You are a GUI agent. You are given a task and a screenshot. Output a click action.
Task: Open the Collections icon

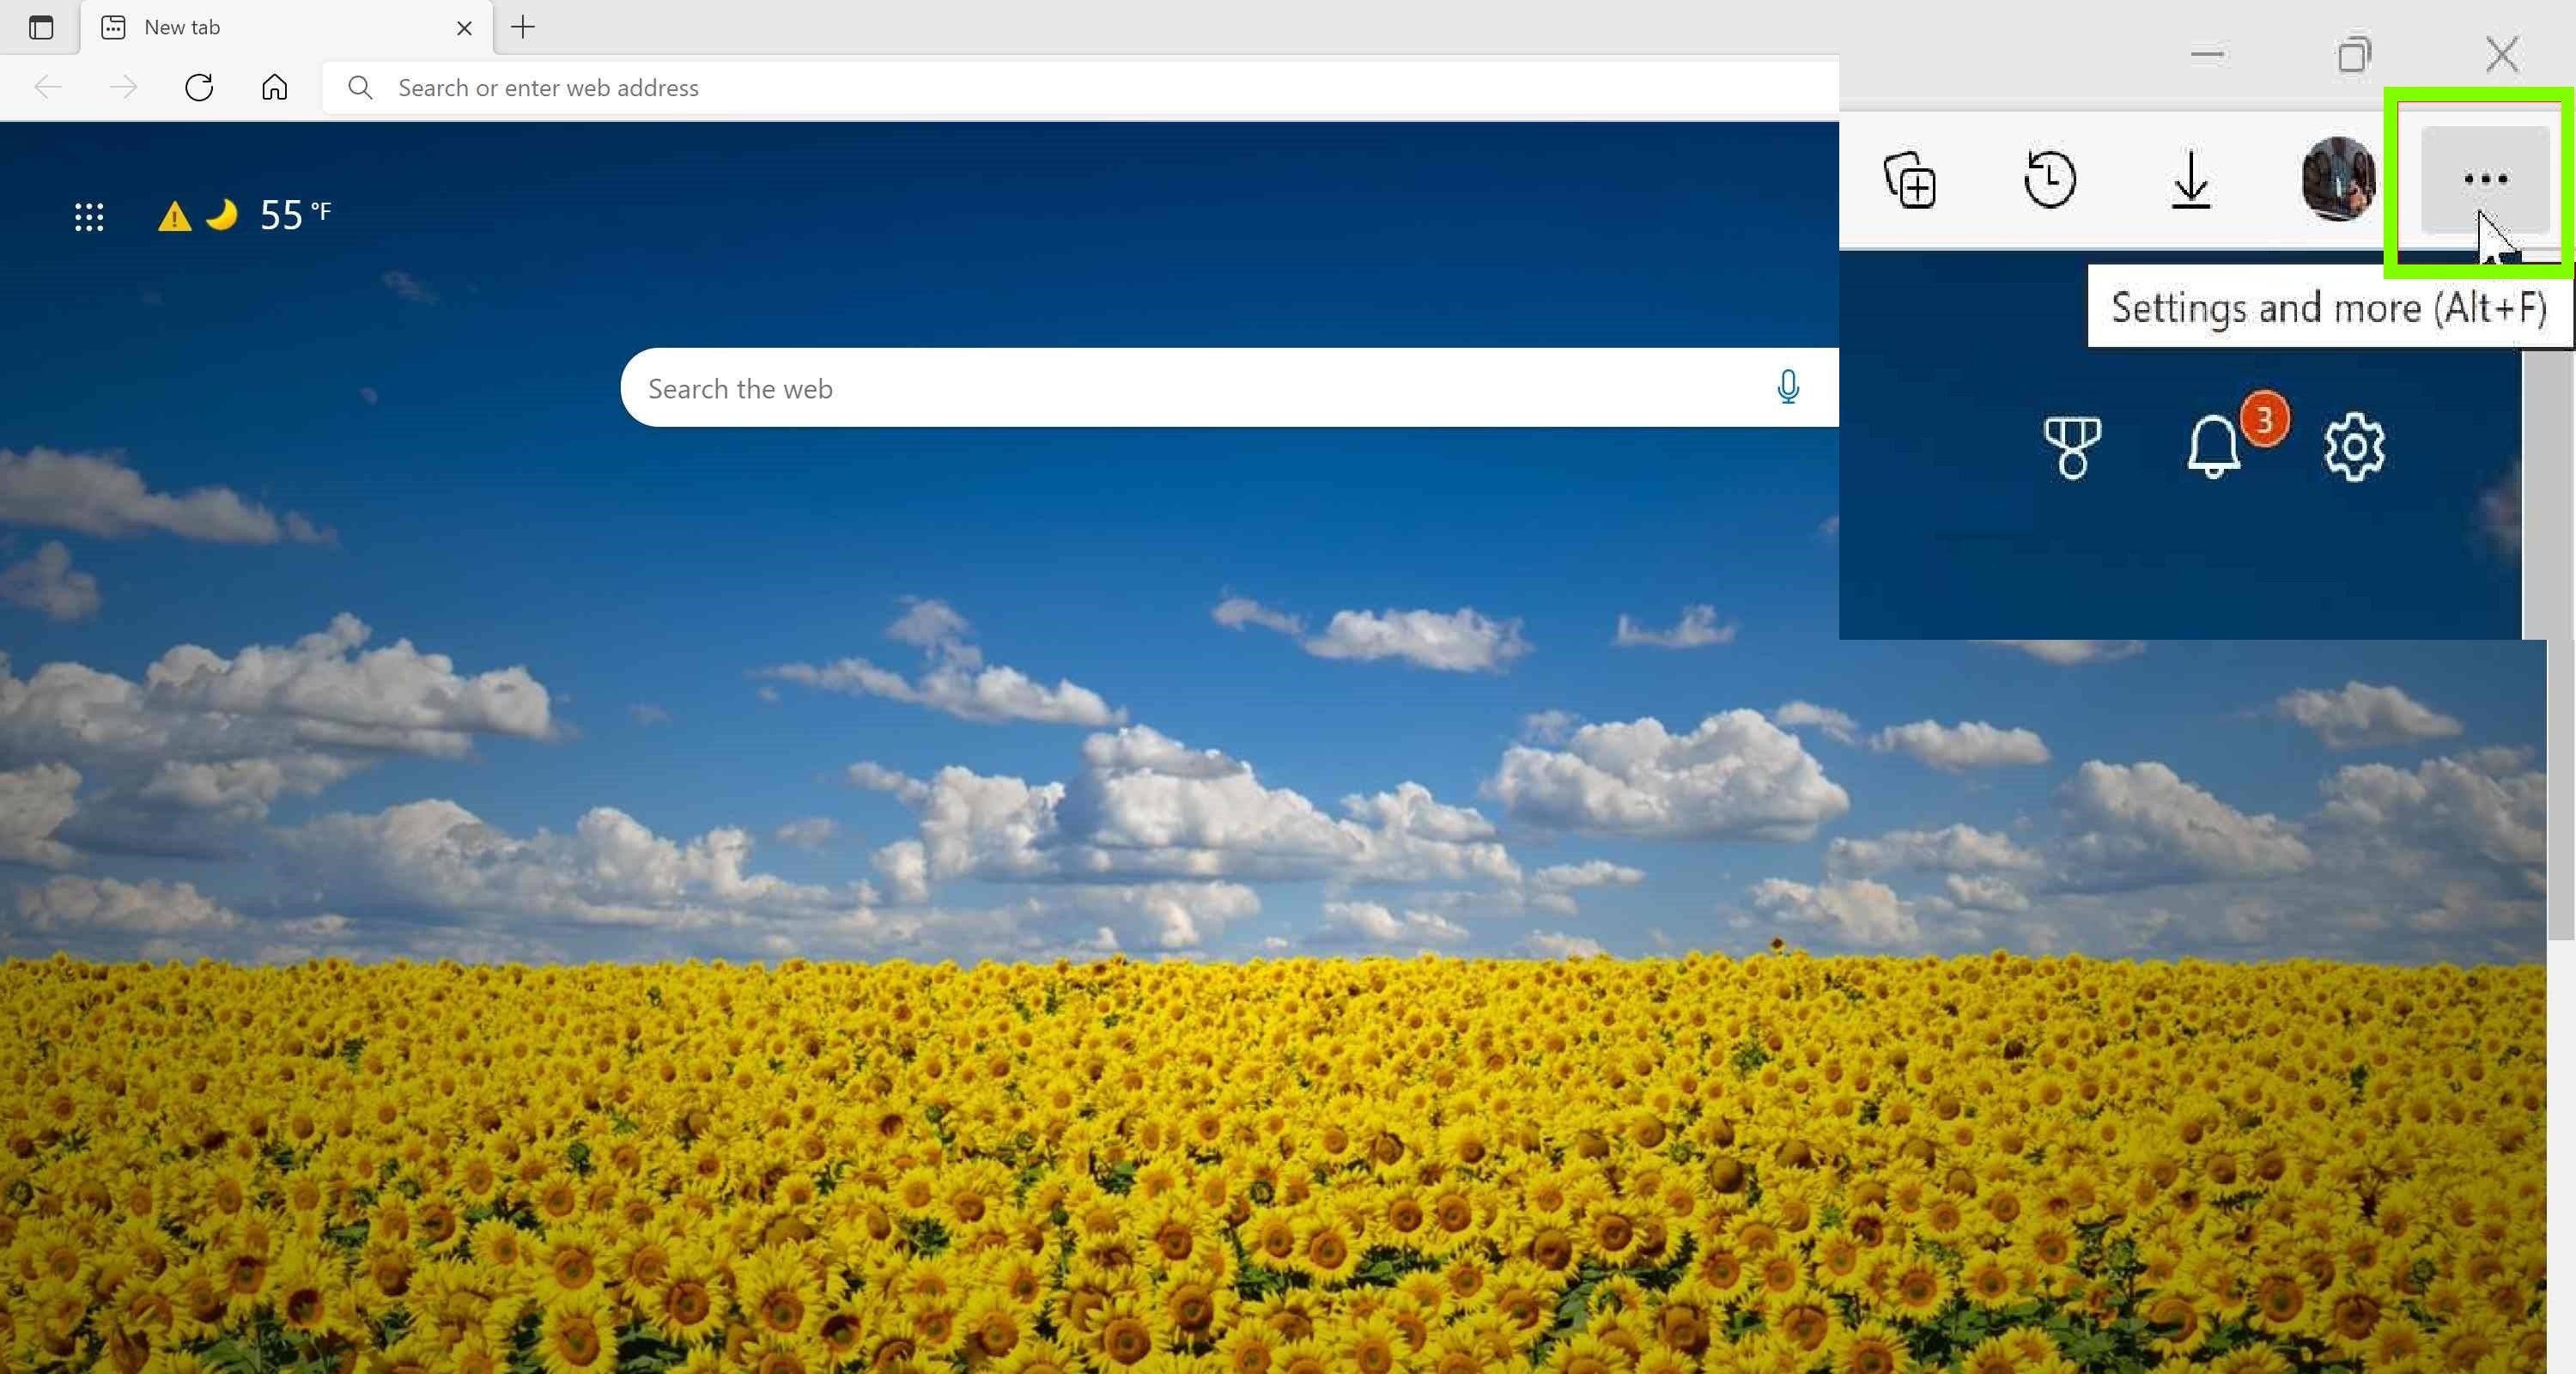pyautogui.click(x=1910, y=180)
